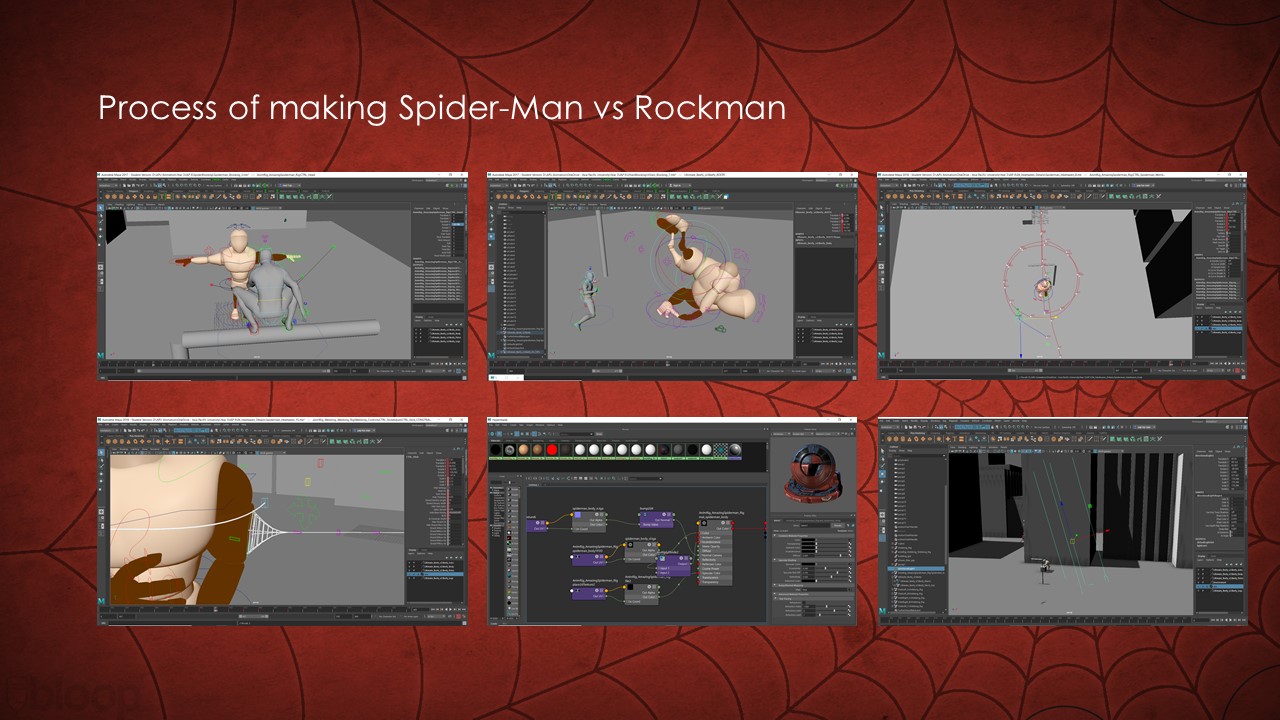Click the Maya logo in the Spider-Man-on-pipe Maya window
Viewport: 1280px width, 720px height.
[x=102, y=356]
